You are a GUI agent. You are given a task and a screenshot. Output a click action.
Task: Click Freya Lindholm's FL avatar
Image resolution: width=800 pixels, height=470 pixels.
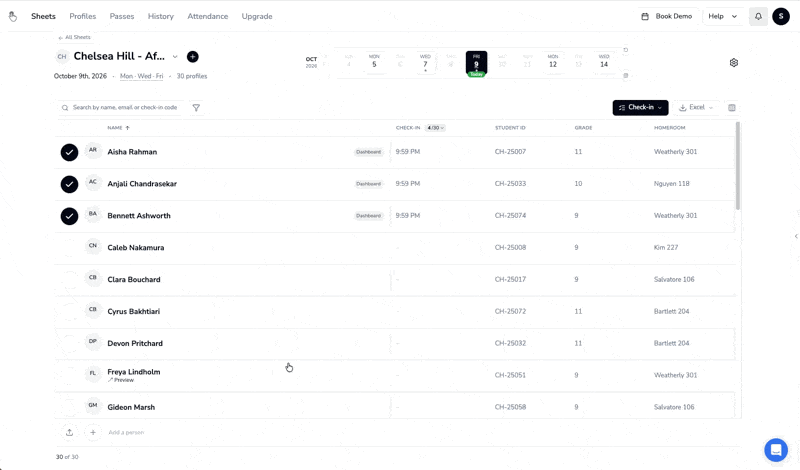[x=93, y=374]
